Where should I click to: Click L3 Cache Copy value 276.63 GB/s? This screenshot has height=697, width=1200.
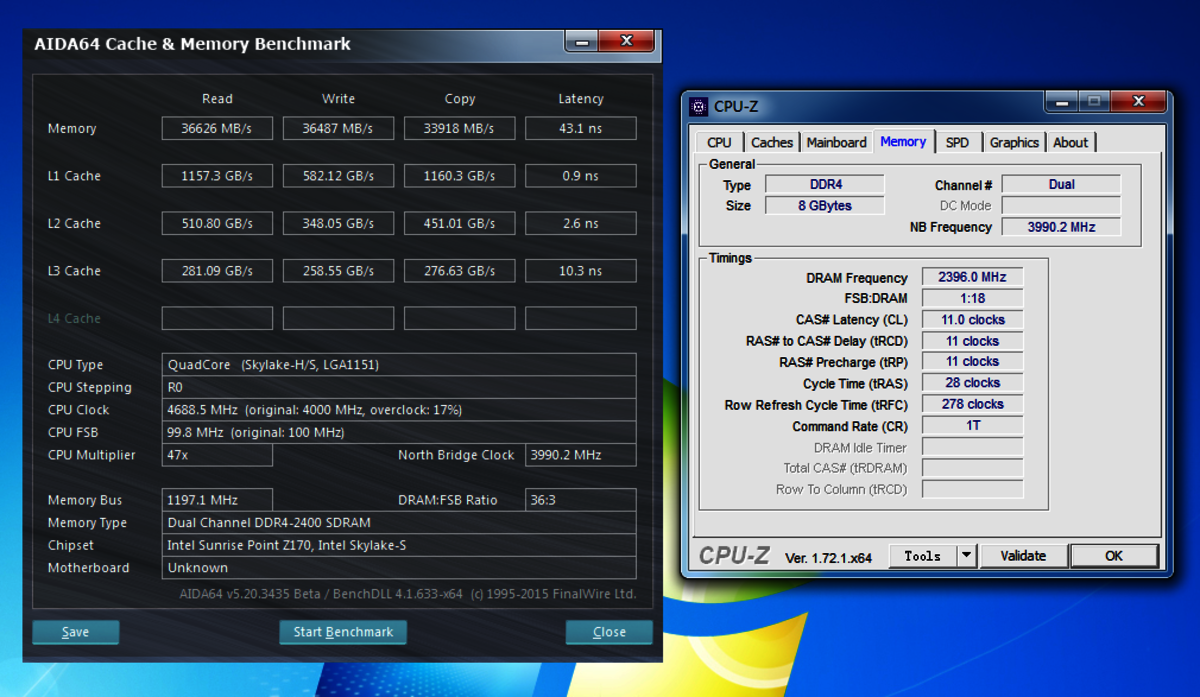pos(460,271)
